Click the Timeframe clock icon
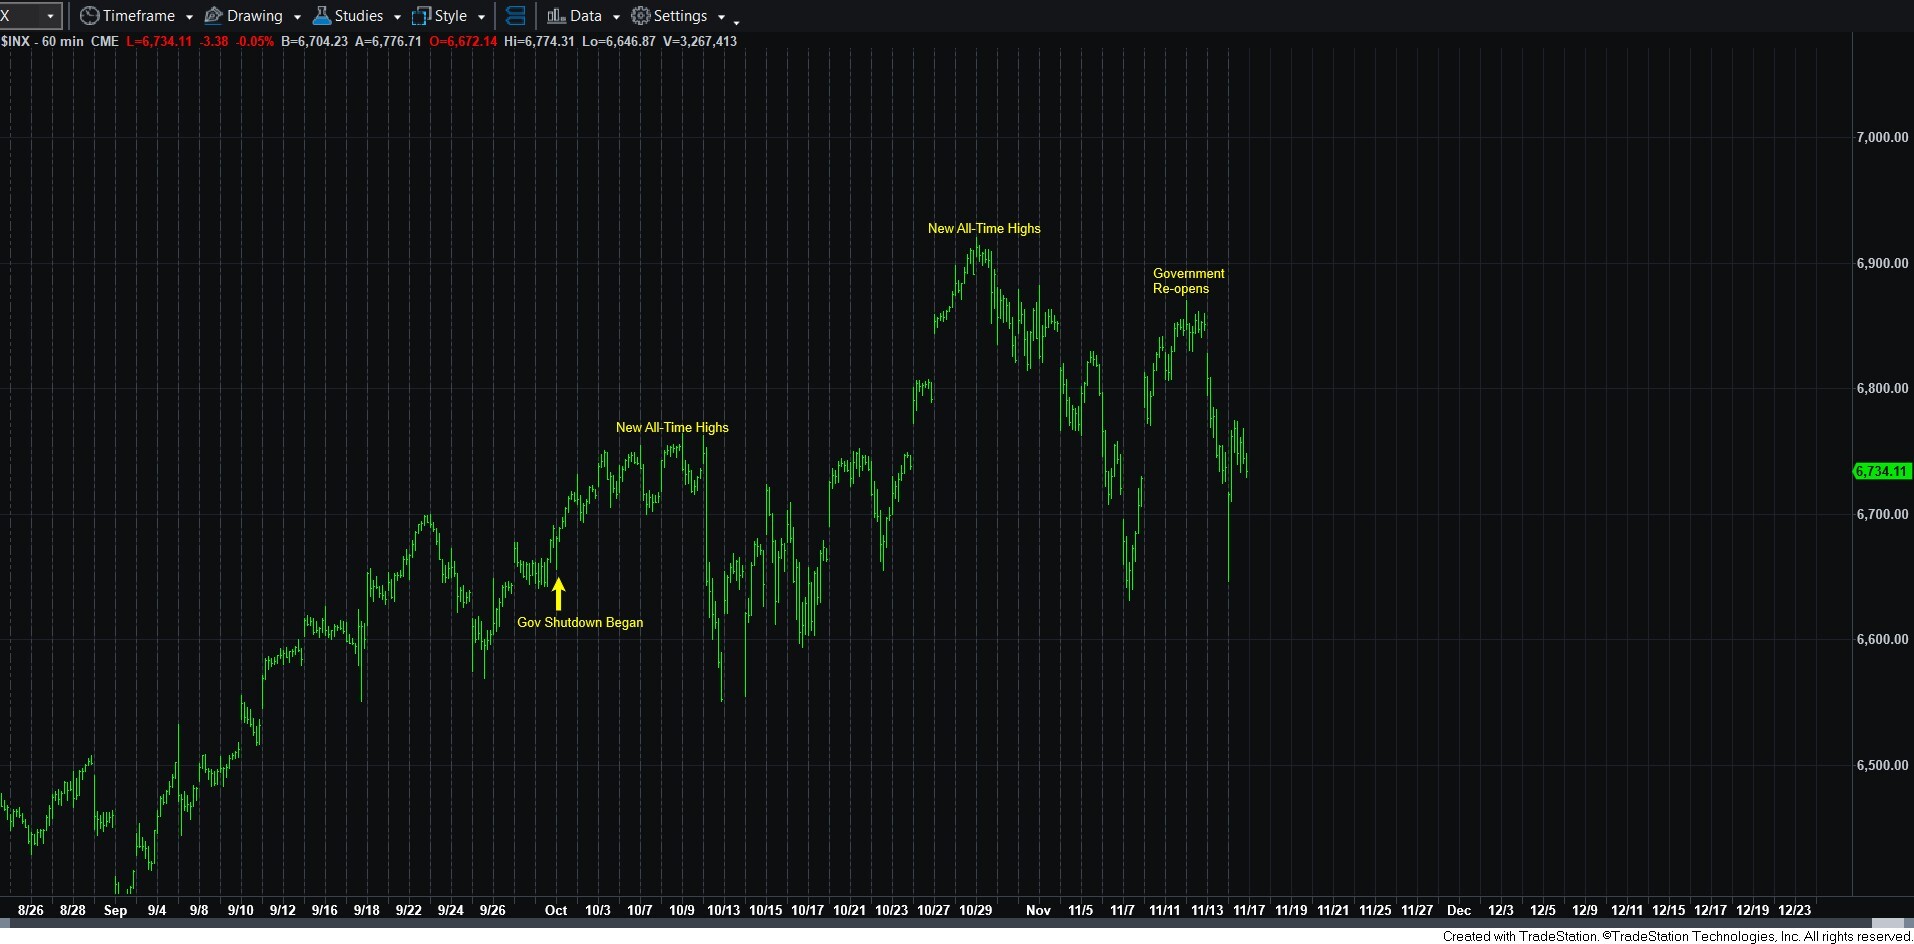Image resolution: width=1914 pixels, height=944 pixels. click(x=89, y=16)
